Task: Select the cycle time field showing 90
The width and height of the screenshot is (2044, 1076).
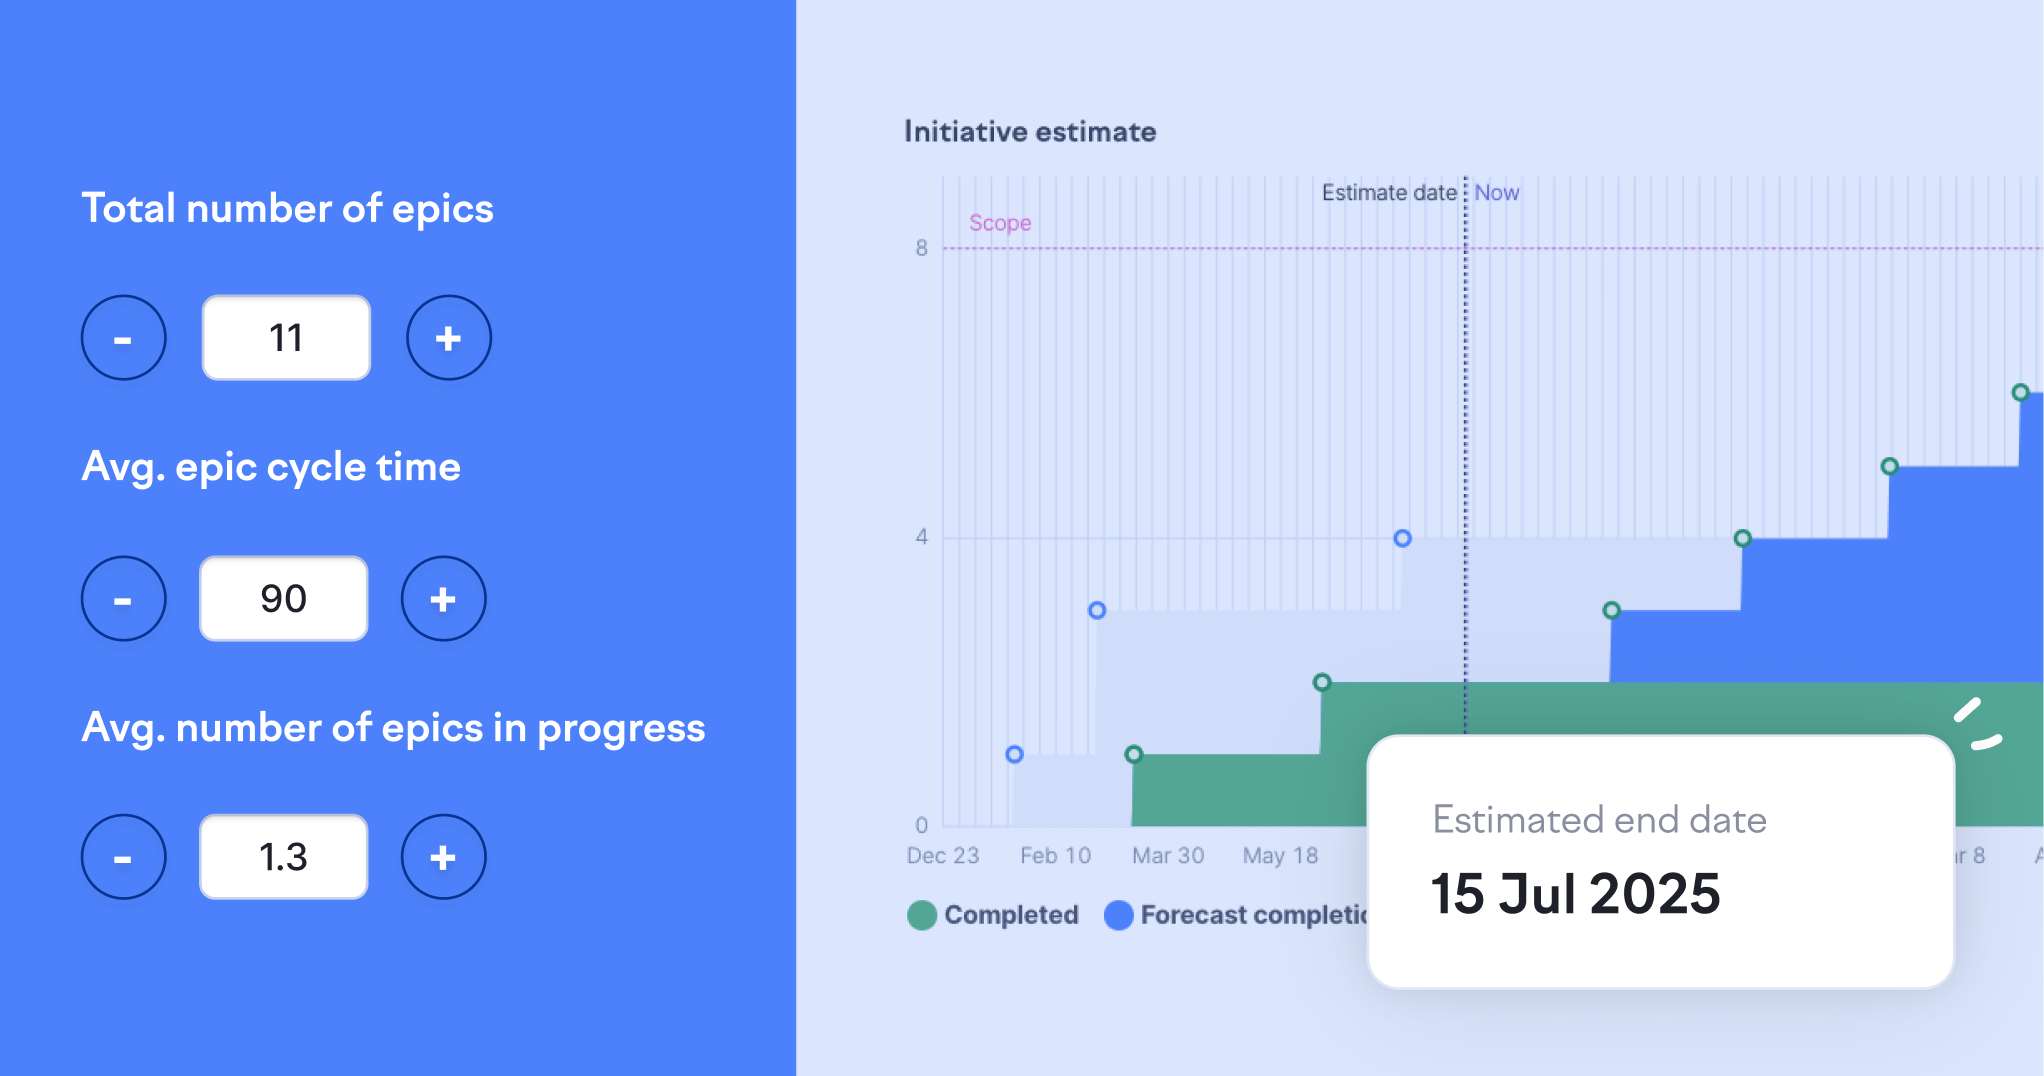Action: [x=284, y=599]
